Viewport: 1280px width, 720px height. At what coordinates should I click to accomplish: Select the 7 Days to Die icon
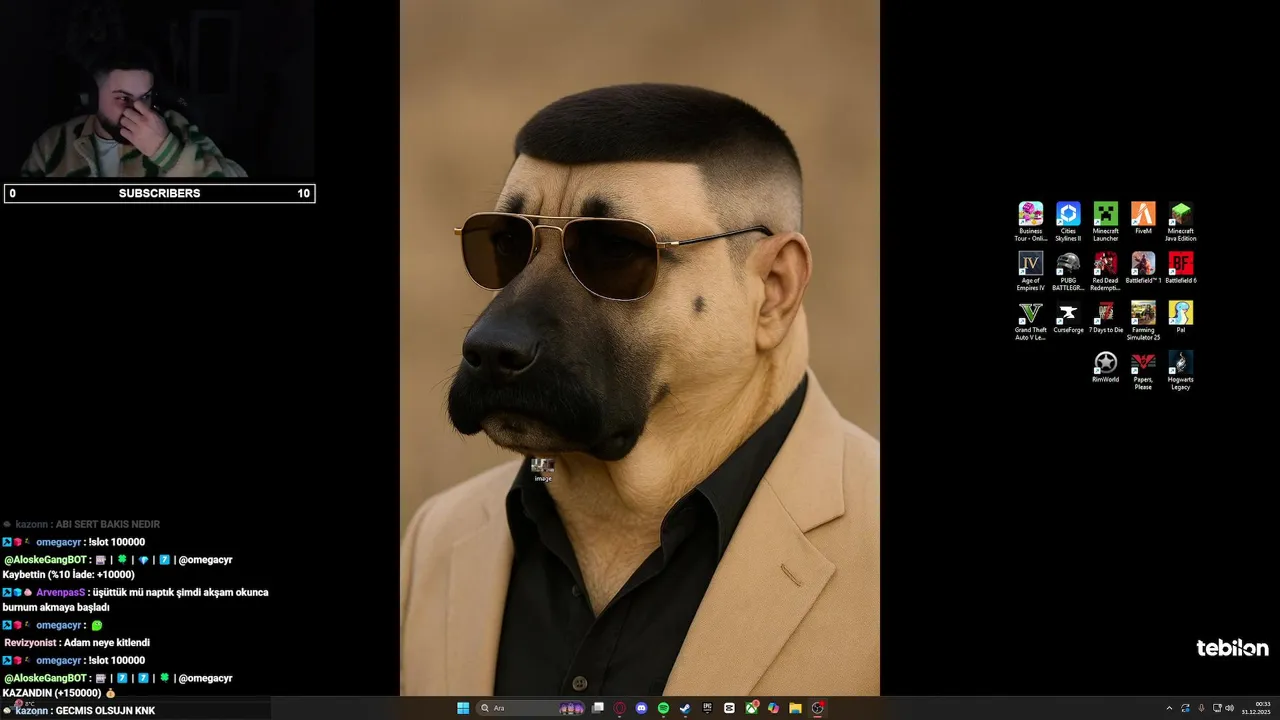(x=1105, y=318)
